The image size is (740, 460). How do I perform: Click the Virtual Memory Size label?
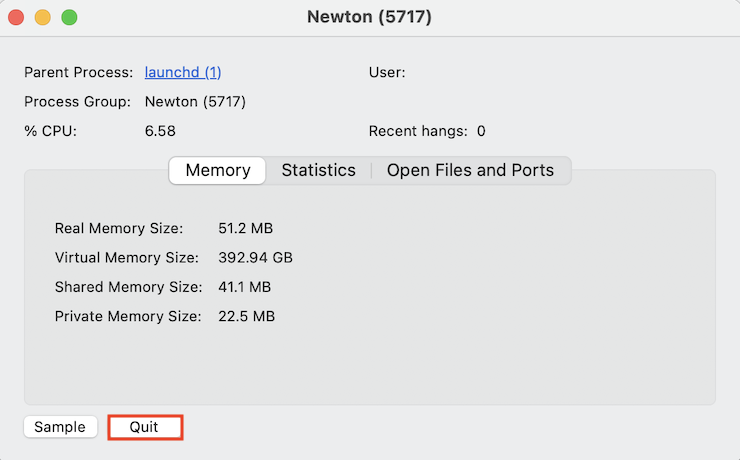coord(126,258)
